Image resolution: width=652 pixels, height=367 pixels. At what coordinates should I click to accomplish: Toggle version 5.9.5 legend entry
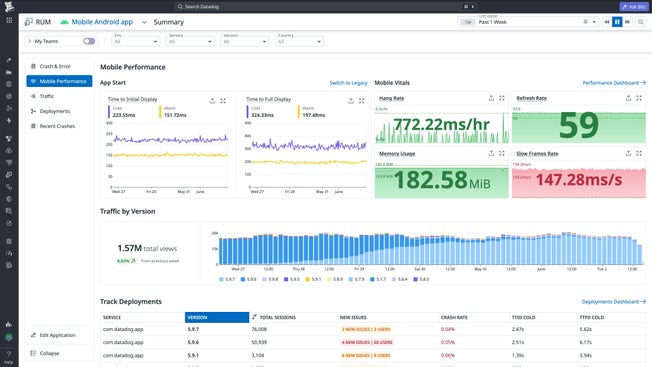click(292, 279)
